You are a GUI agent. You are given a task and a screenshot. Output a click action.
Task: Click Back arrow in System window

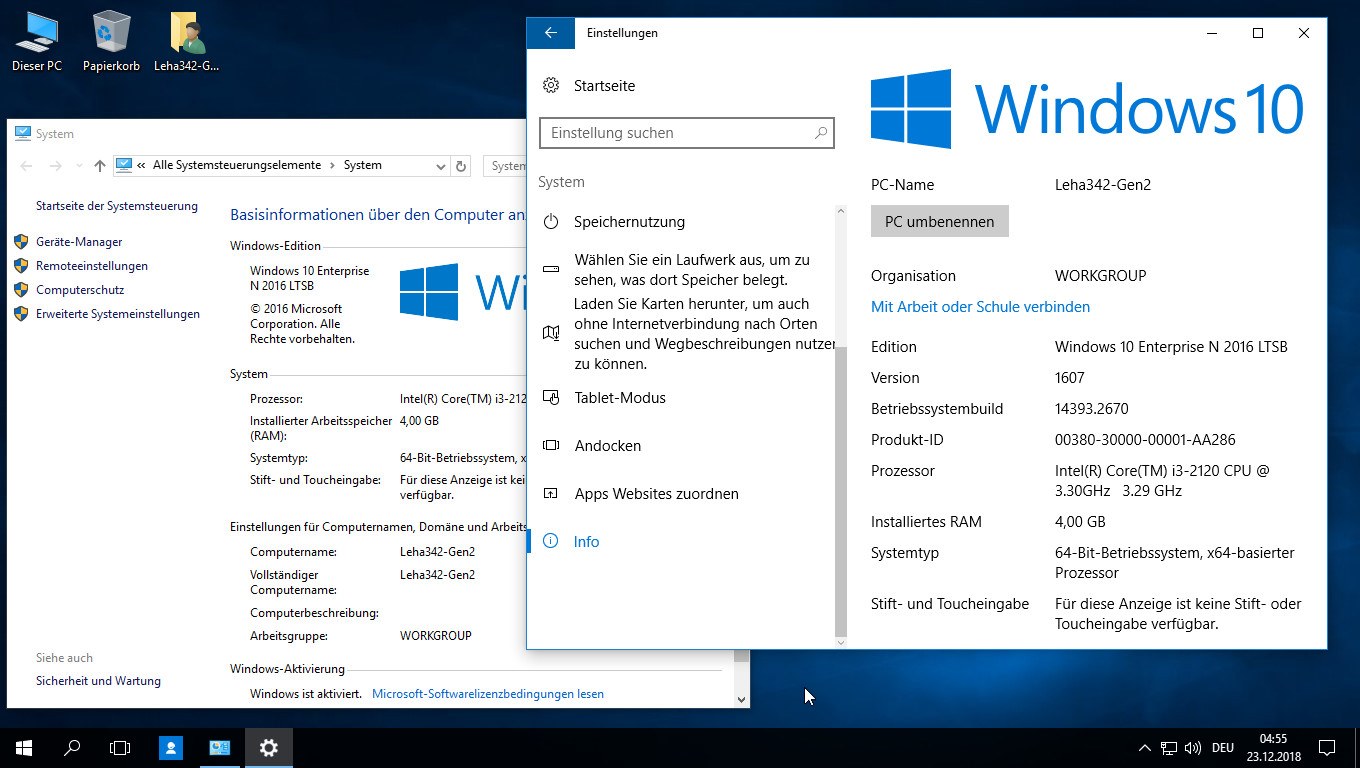click(x=27, y=166)
